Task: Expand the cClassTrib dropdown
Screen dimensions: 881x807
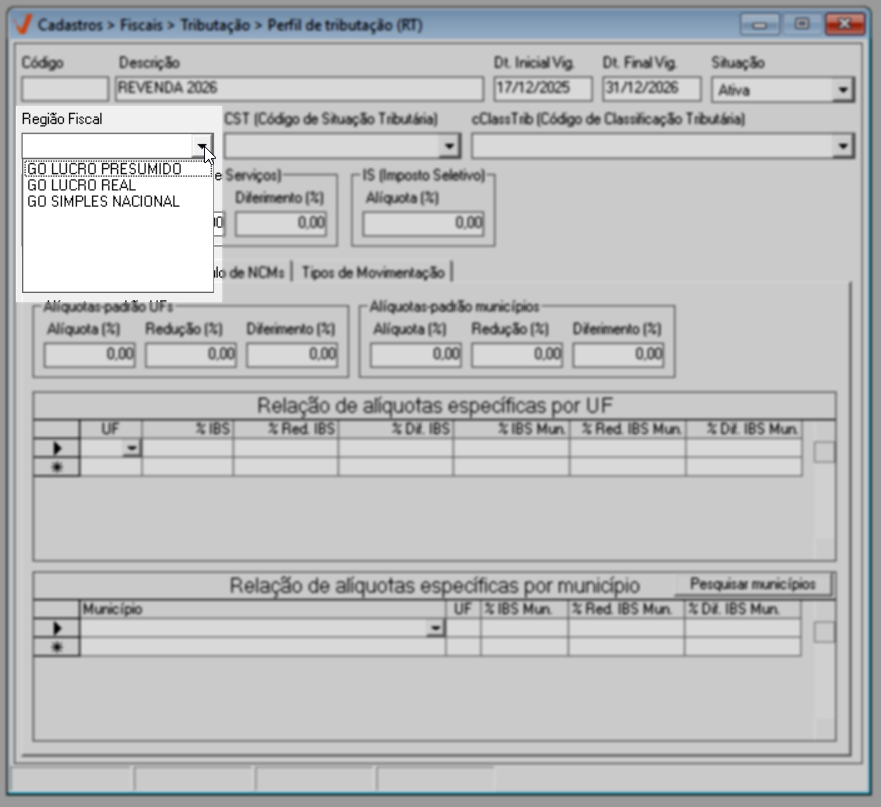Action: pyautogui.click(x=843, y=147)
